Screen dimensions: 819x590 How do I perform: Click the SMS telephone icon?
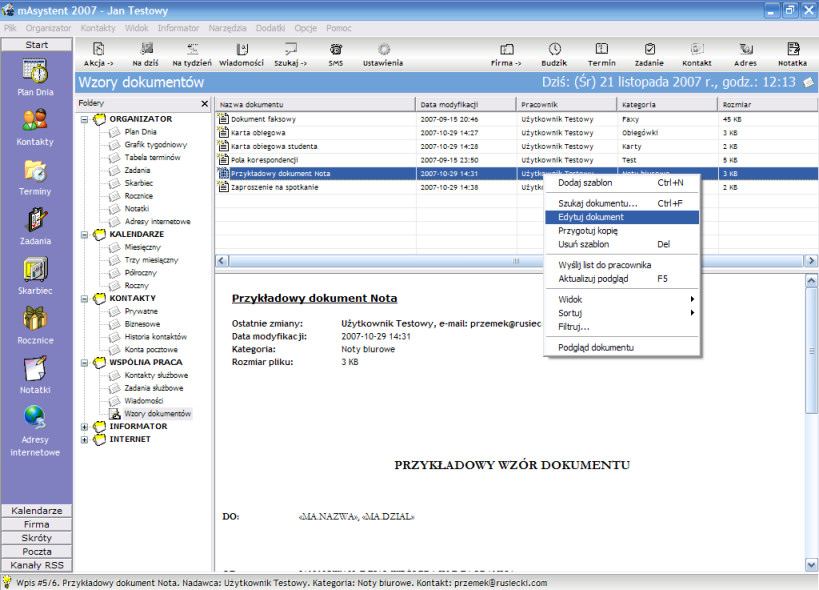click(x=336, y=50)
